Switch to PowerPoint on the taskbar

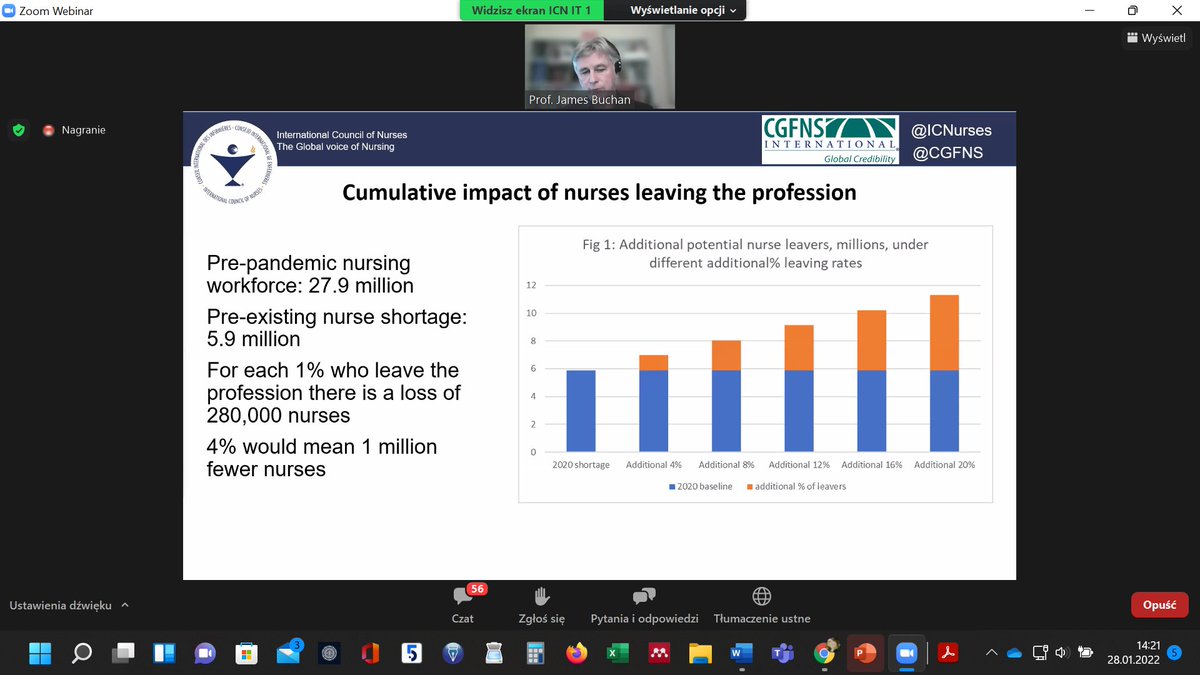[x=865, y=653]
